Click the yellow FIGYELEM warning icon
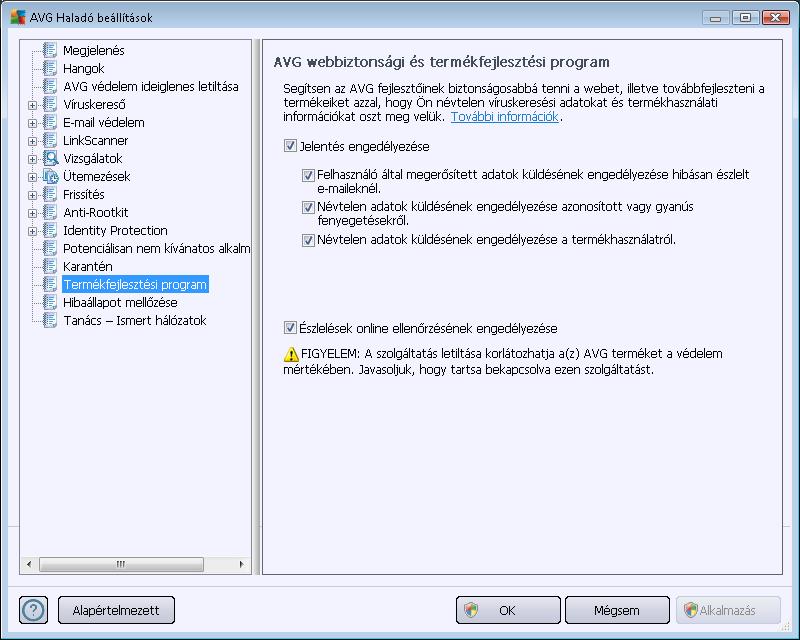Viewport: 800px width, 640px height. tap(291, 354)
